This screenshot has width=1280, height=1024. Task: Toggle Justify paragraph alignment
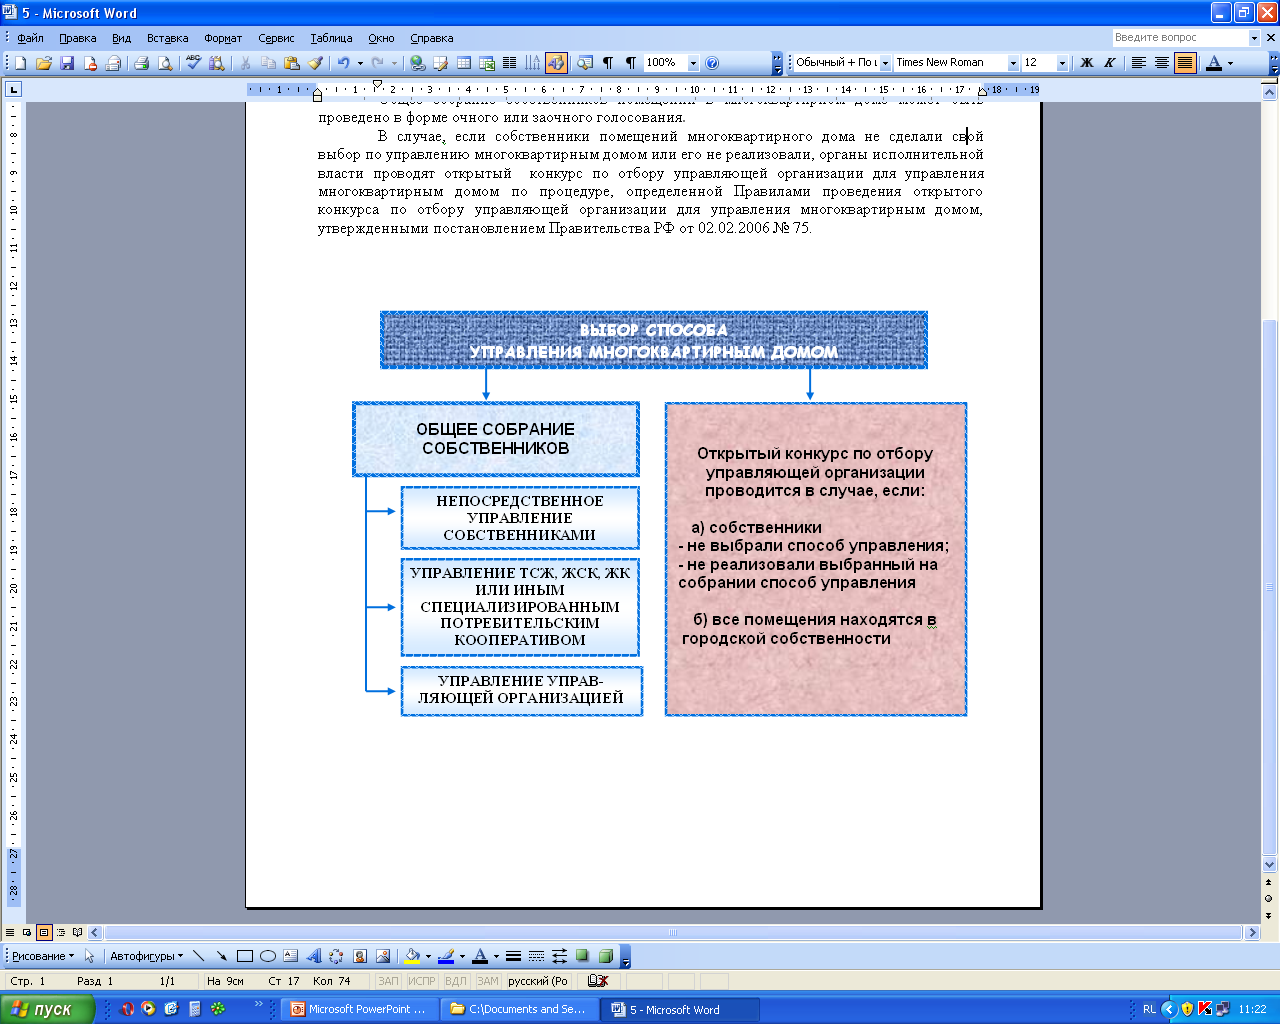[x=1185, y=62]
